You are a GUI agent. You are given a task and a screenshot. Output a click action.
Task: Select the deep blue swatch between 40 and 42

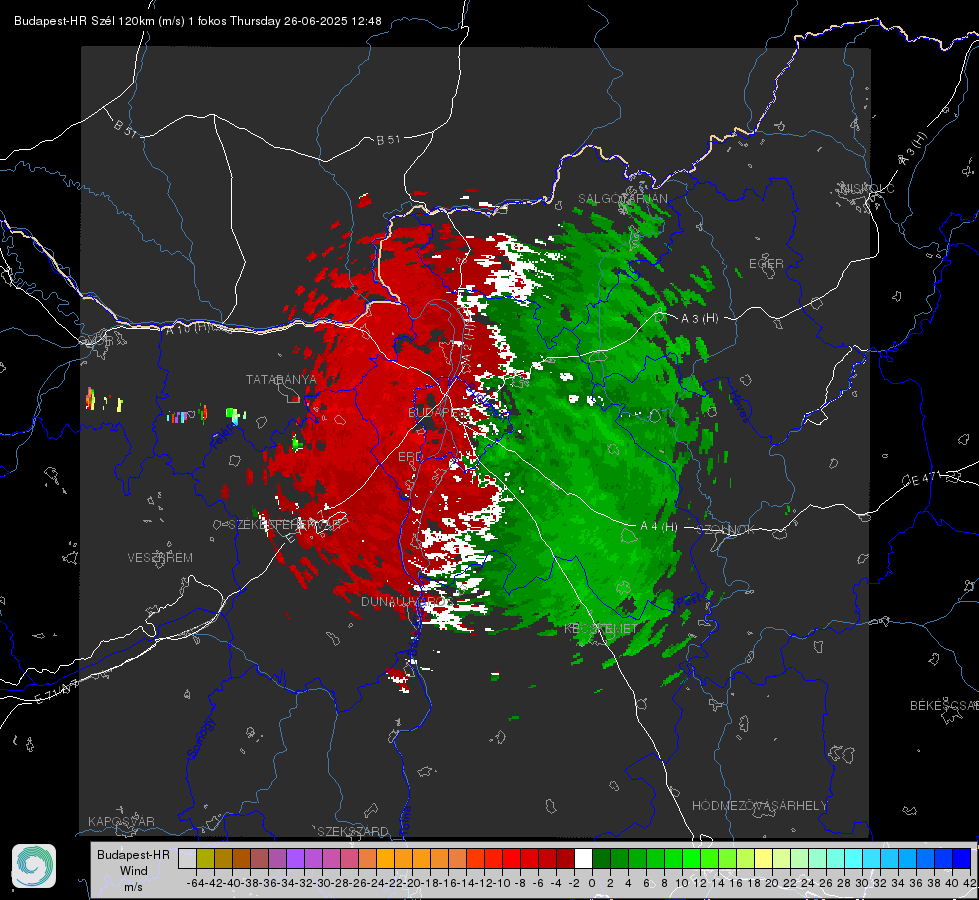pyautogui.click(x=961, y=859)
